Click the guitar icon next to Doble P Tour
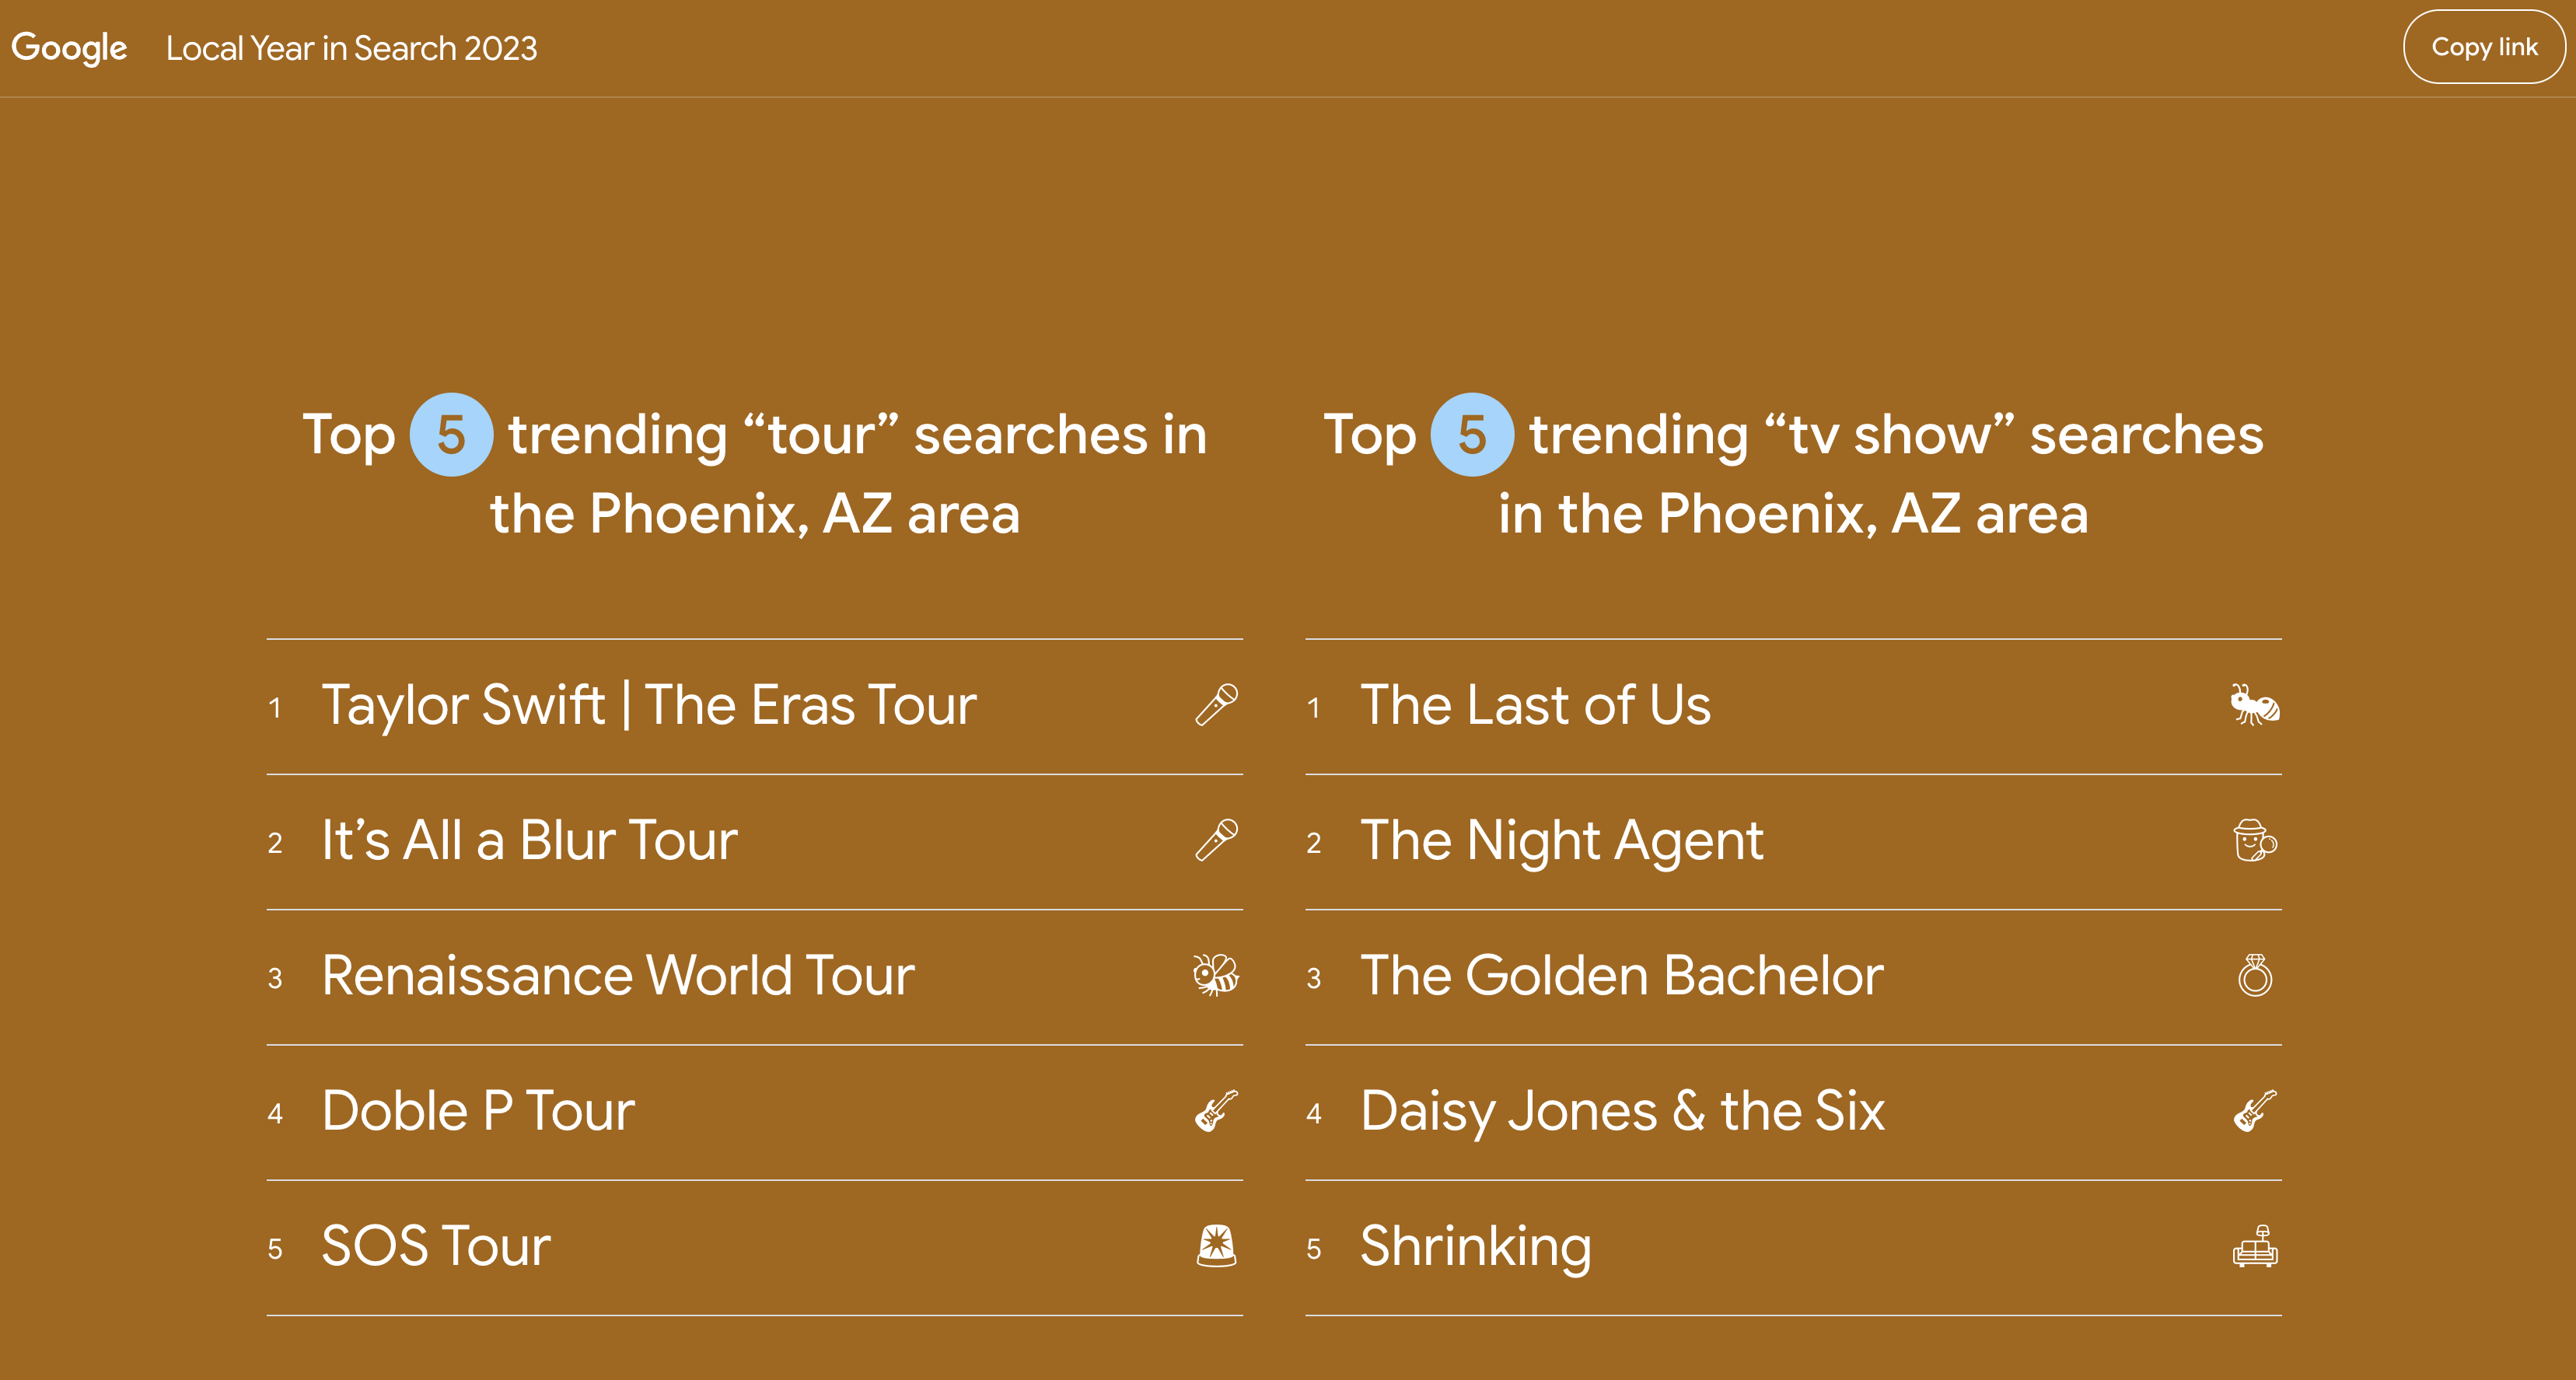 click(x=1217, y=1111)
